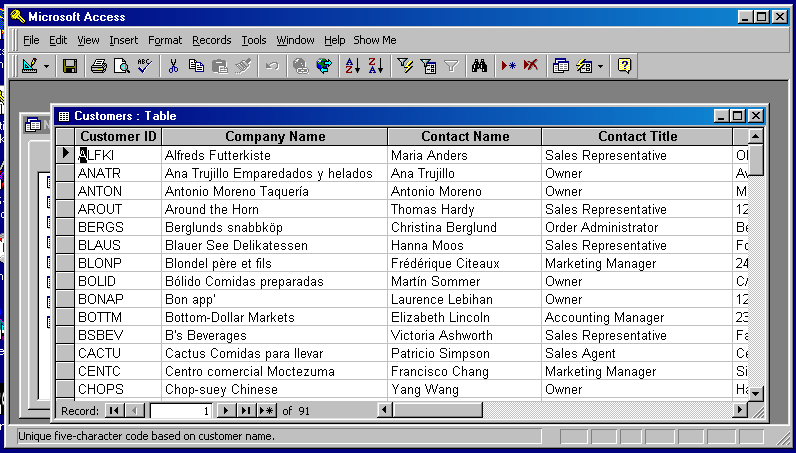Select the Contact Name column header

click(465, 137)
